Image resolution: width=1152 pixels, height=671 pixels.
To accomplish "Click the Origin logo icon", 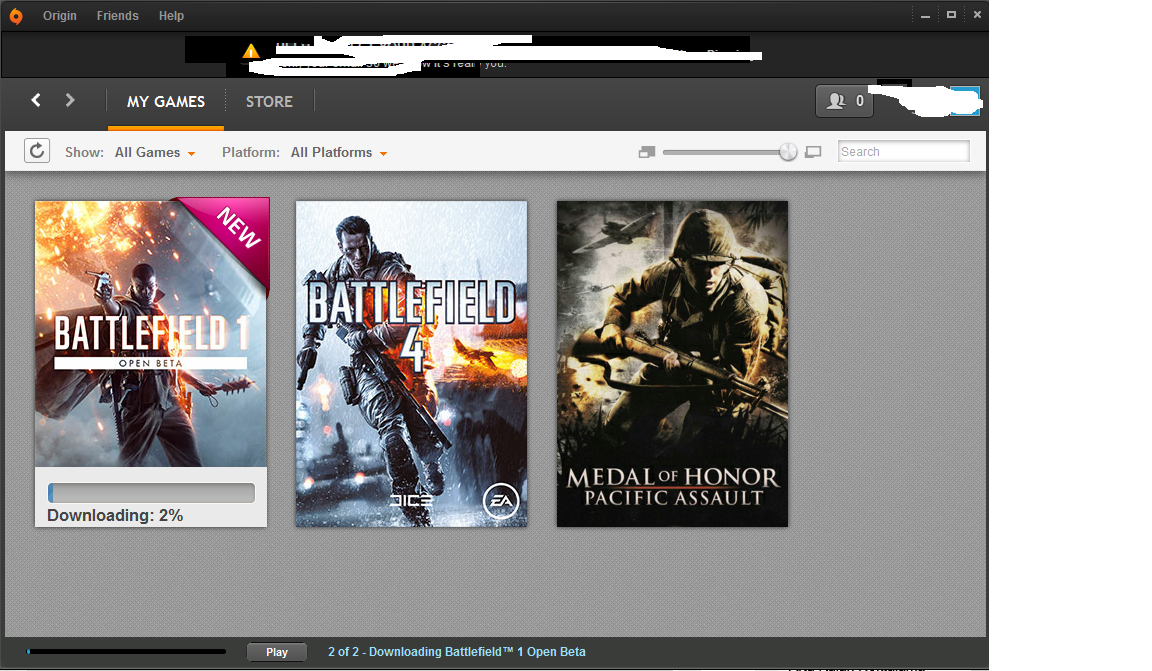I will tap(17, 16).
